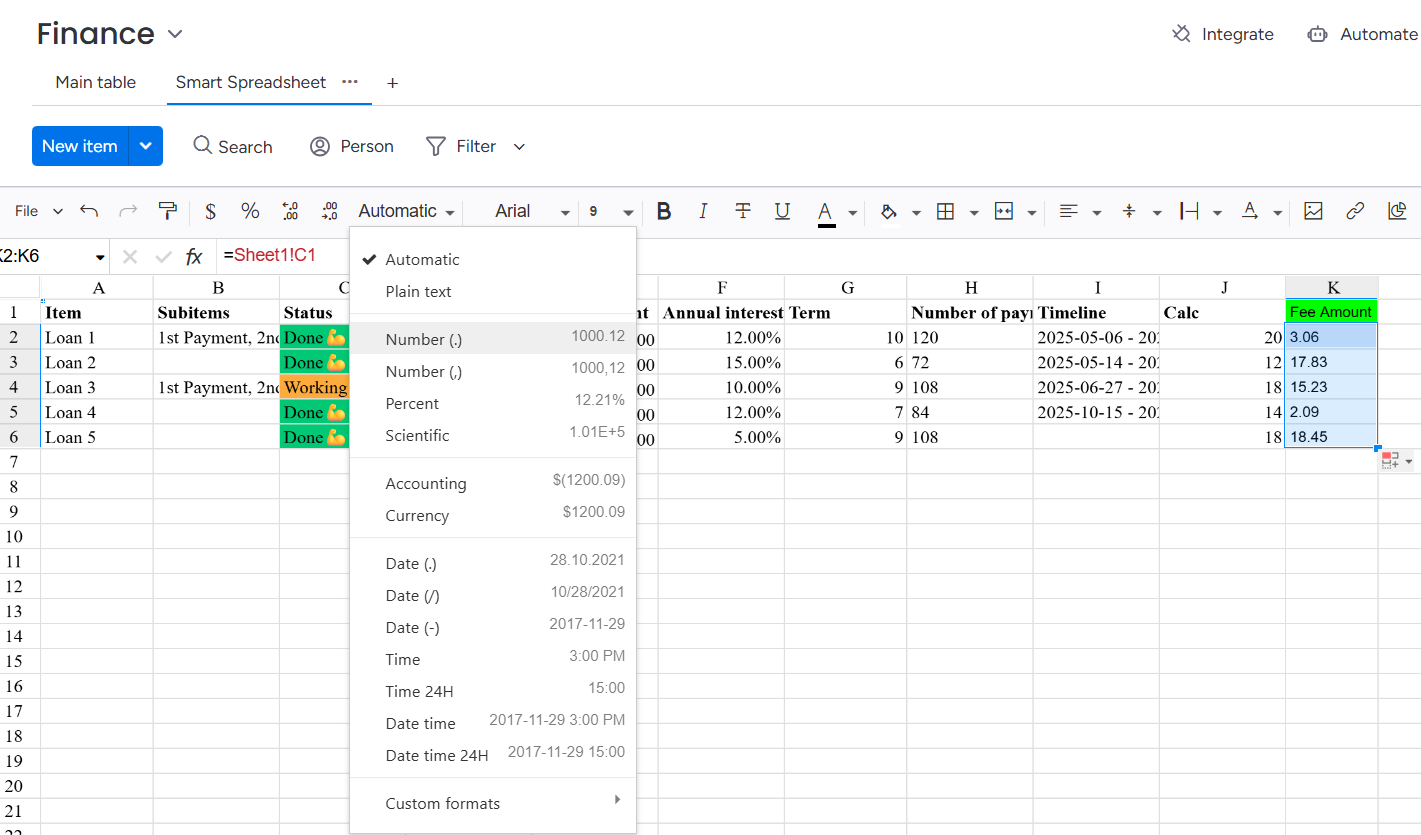Viewport: 1421px width, 835px height.
Task: Select the paint format roller icon
Action: click(x=168, y=211)
